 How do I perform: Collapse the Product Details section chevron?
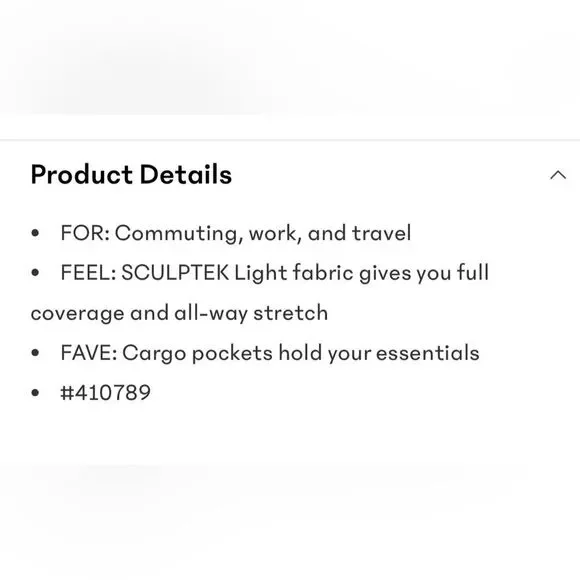tap(558, 175)
